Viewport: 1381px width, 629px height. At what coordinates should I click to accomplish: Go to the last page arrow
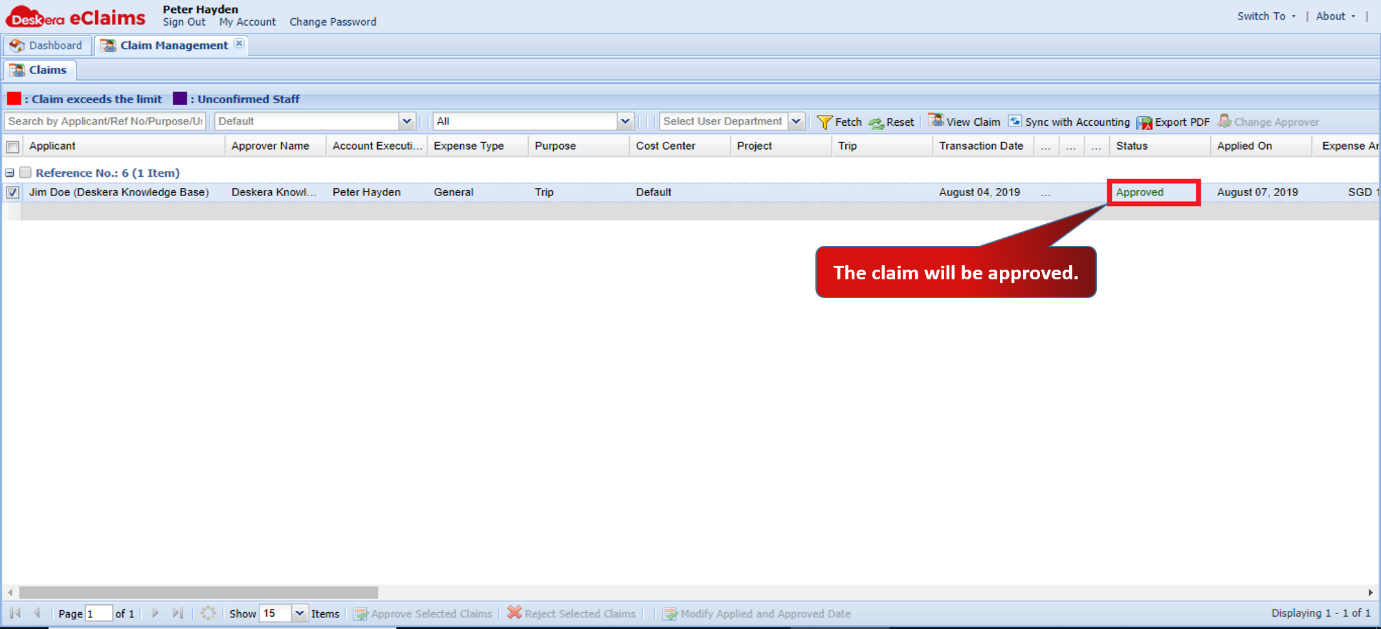(x=177, y=613)
